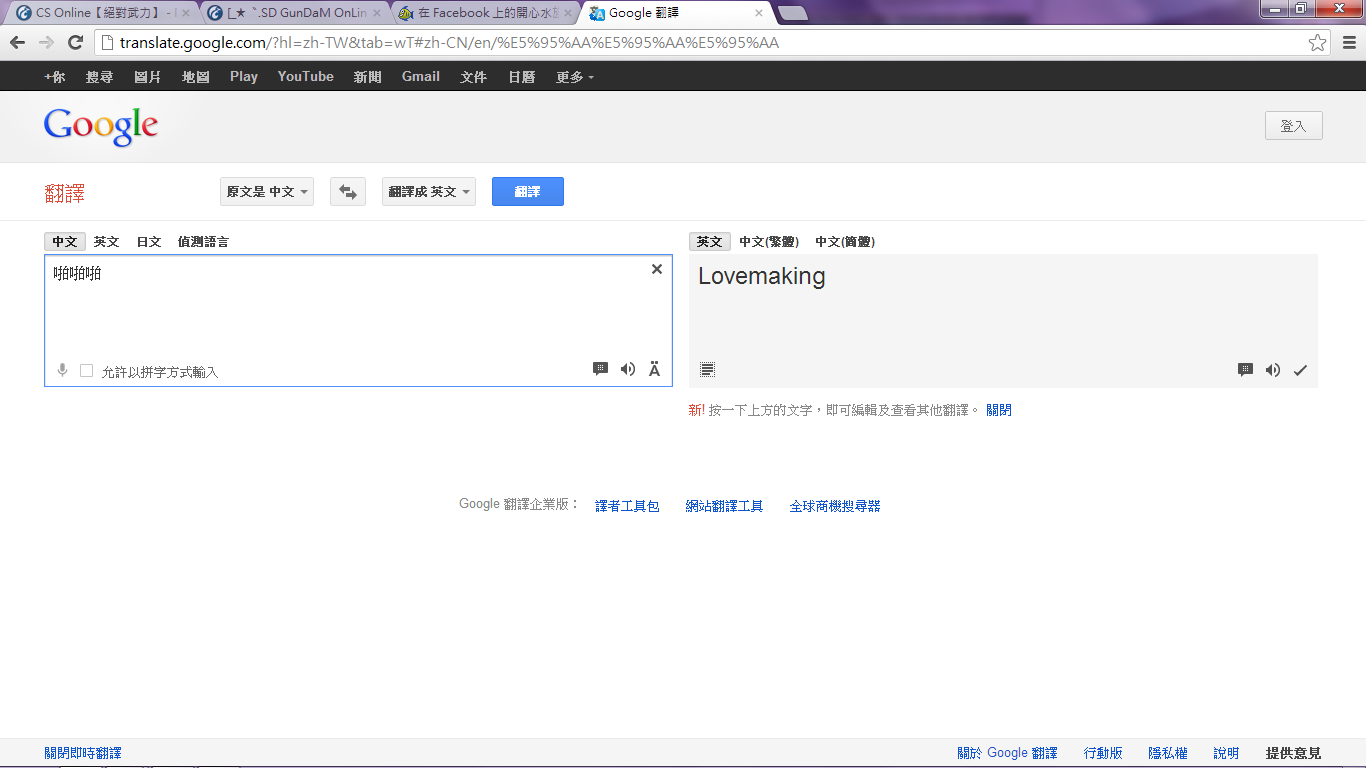Rate the translation with the checkmark icon
1366x768 pixels.
point(1300,370)
